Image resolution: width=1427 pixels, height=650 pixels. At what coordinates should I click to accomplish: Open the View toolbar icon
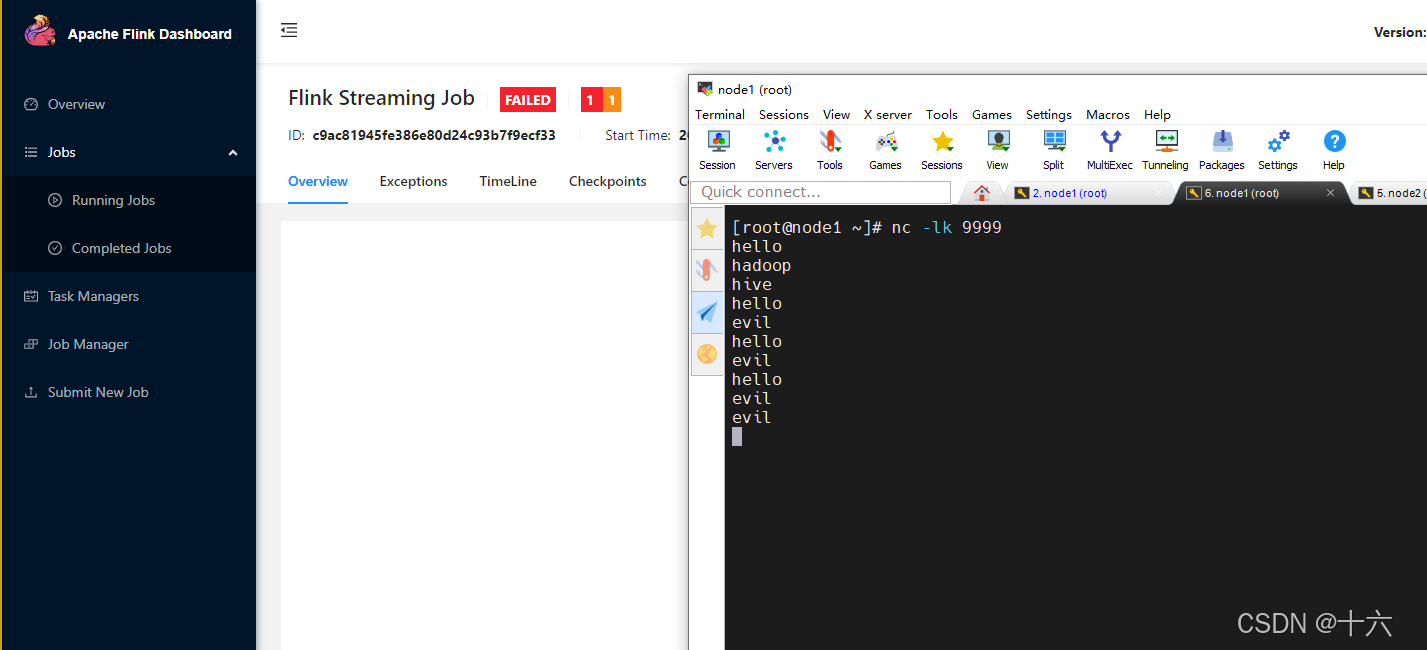(998, 150)
